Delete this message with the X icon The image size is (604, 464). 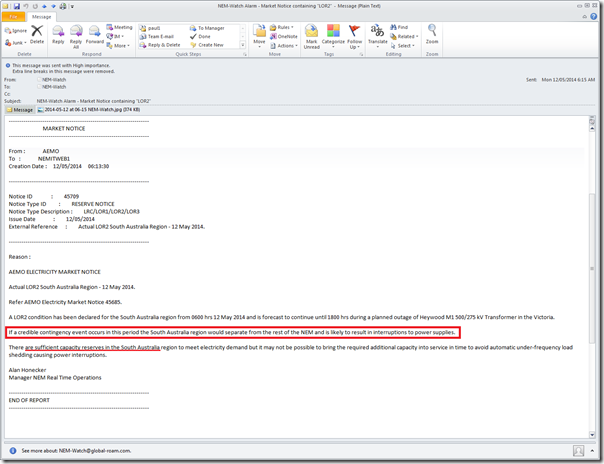pos(37,34)
